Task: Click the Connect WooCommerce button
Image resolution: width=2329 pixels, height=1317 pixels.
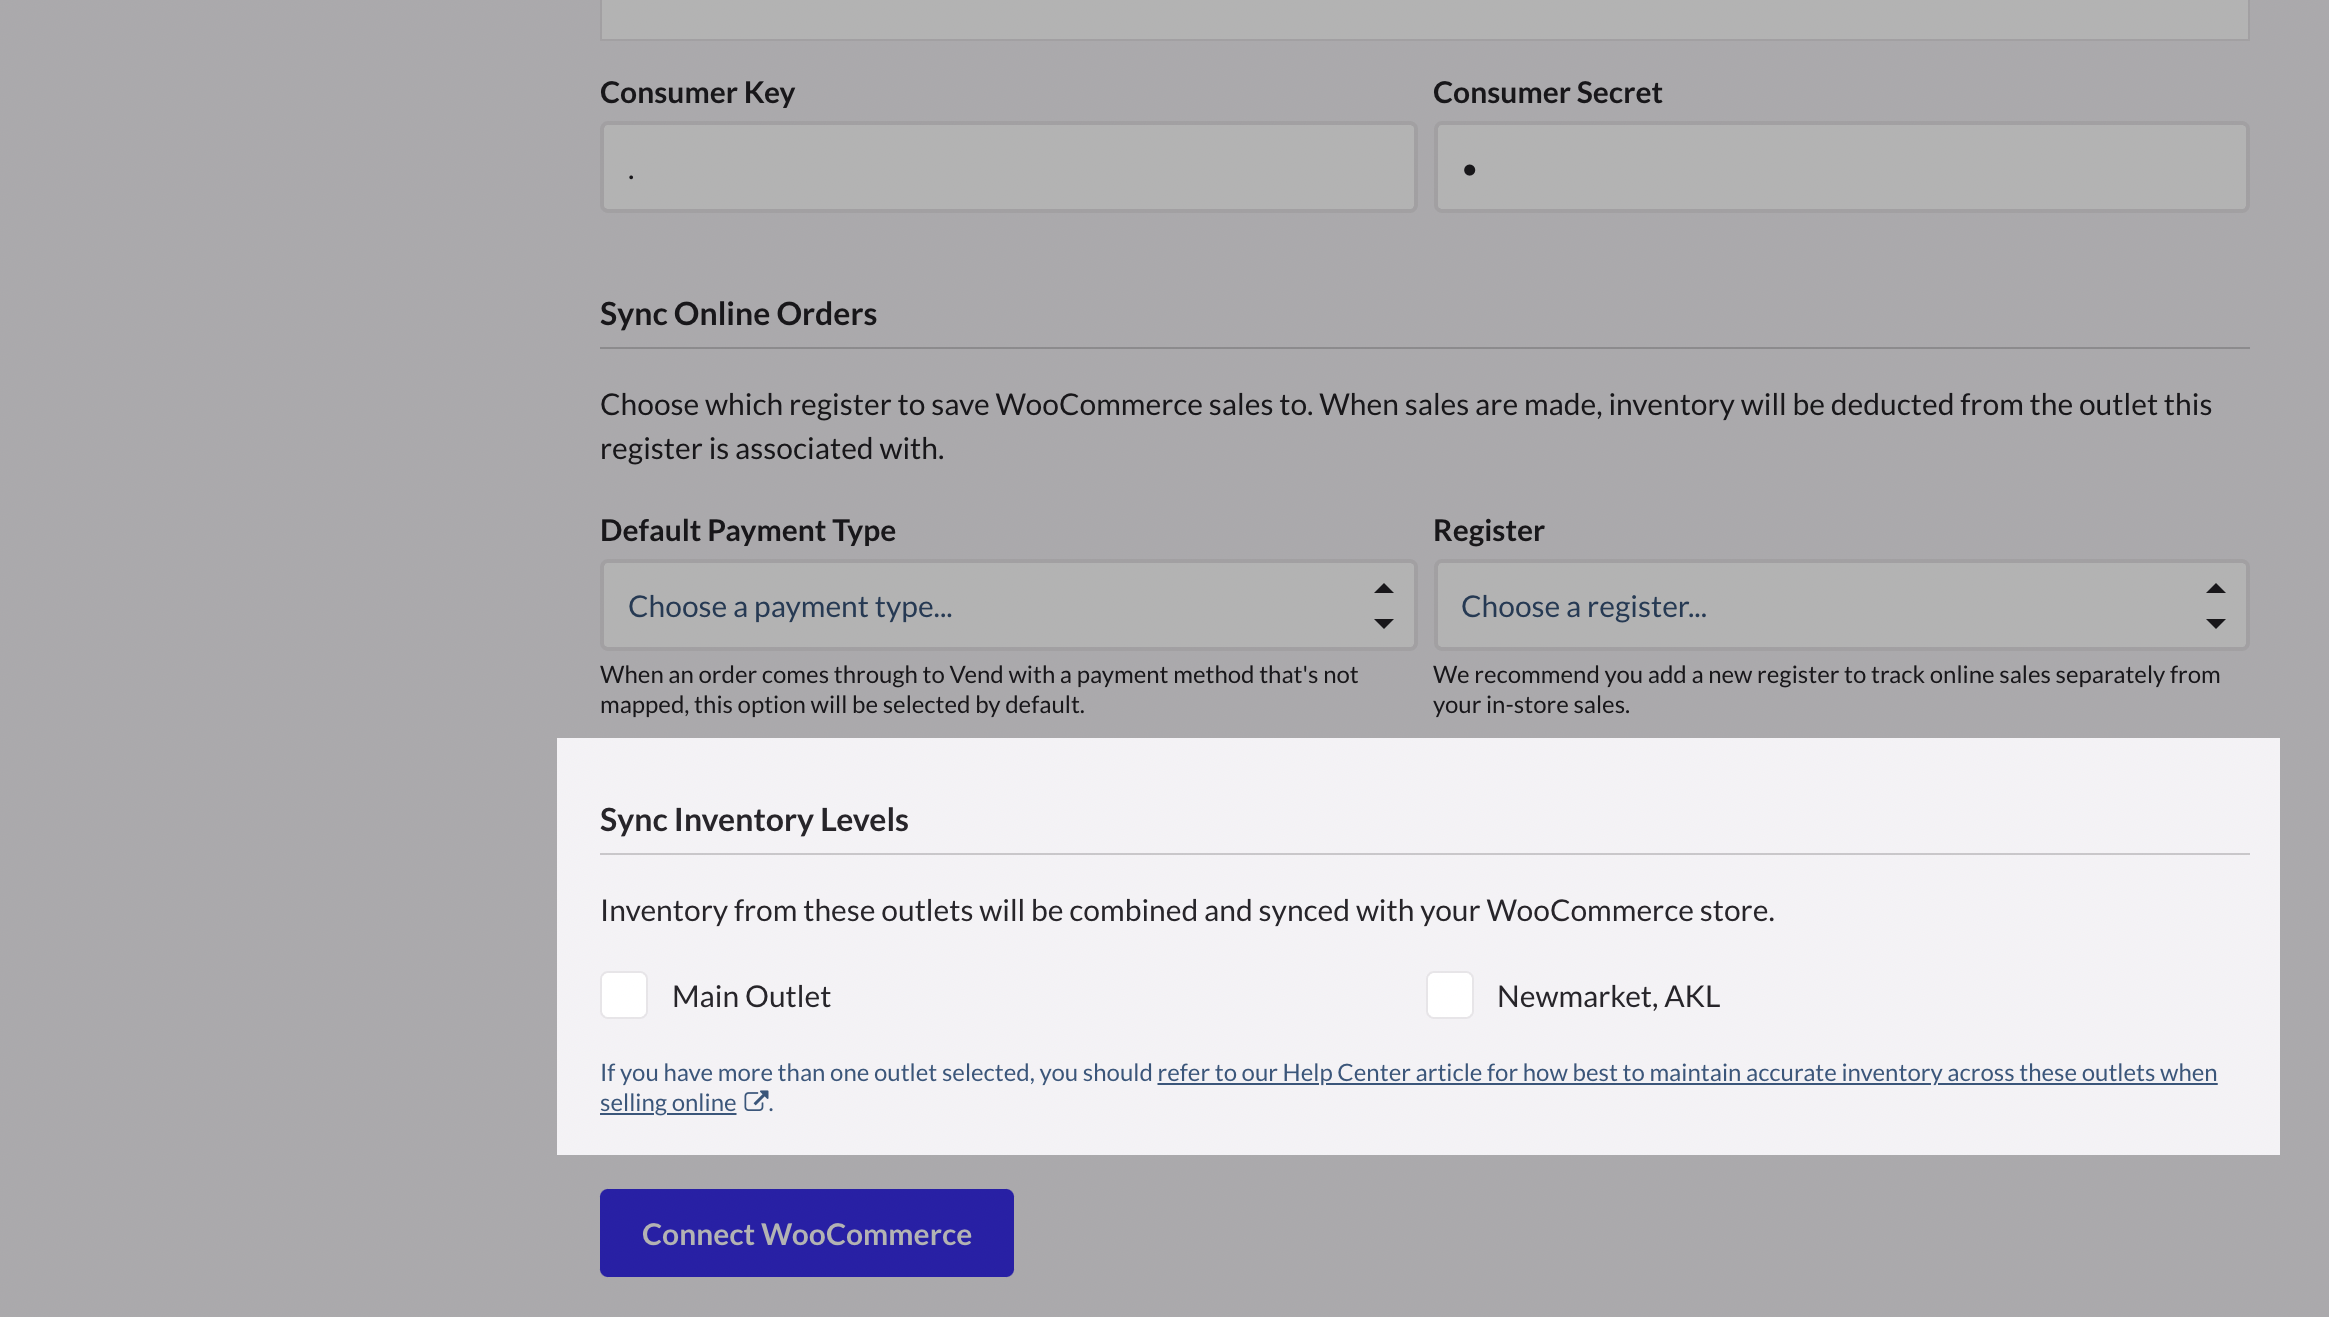Action: point(807,1233)
